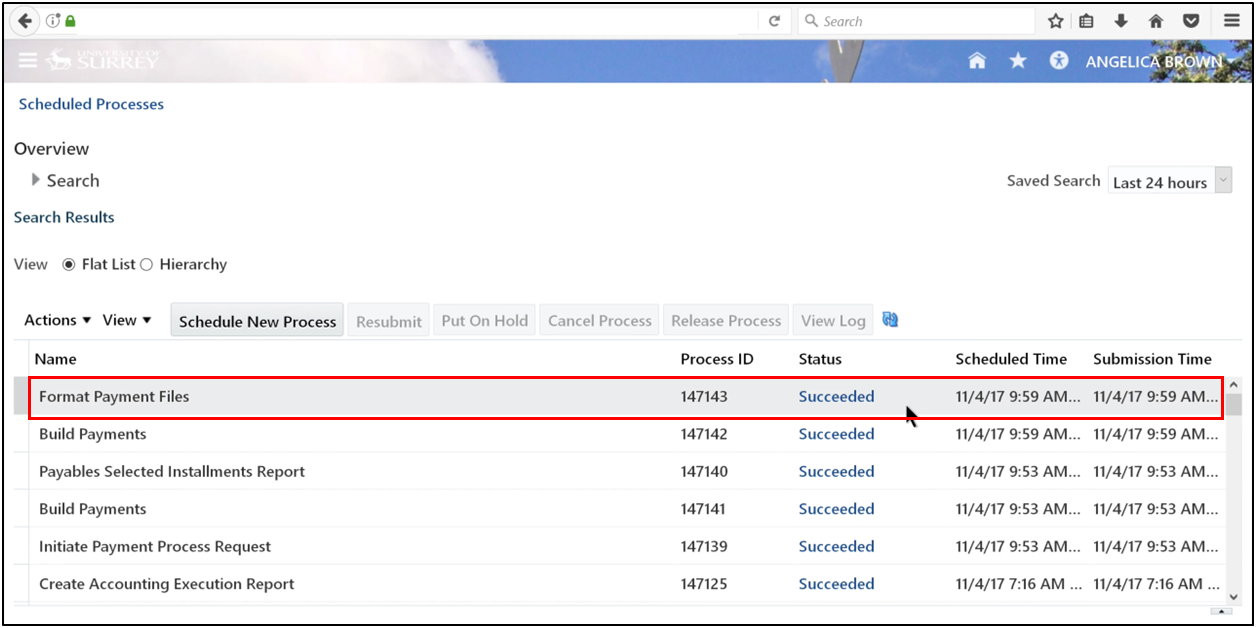Open Succeeded status link for process 147143
Viewport: 1256px width, 628px height.
pos(836,396)
